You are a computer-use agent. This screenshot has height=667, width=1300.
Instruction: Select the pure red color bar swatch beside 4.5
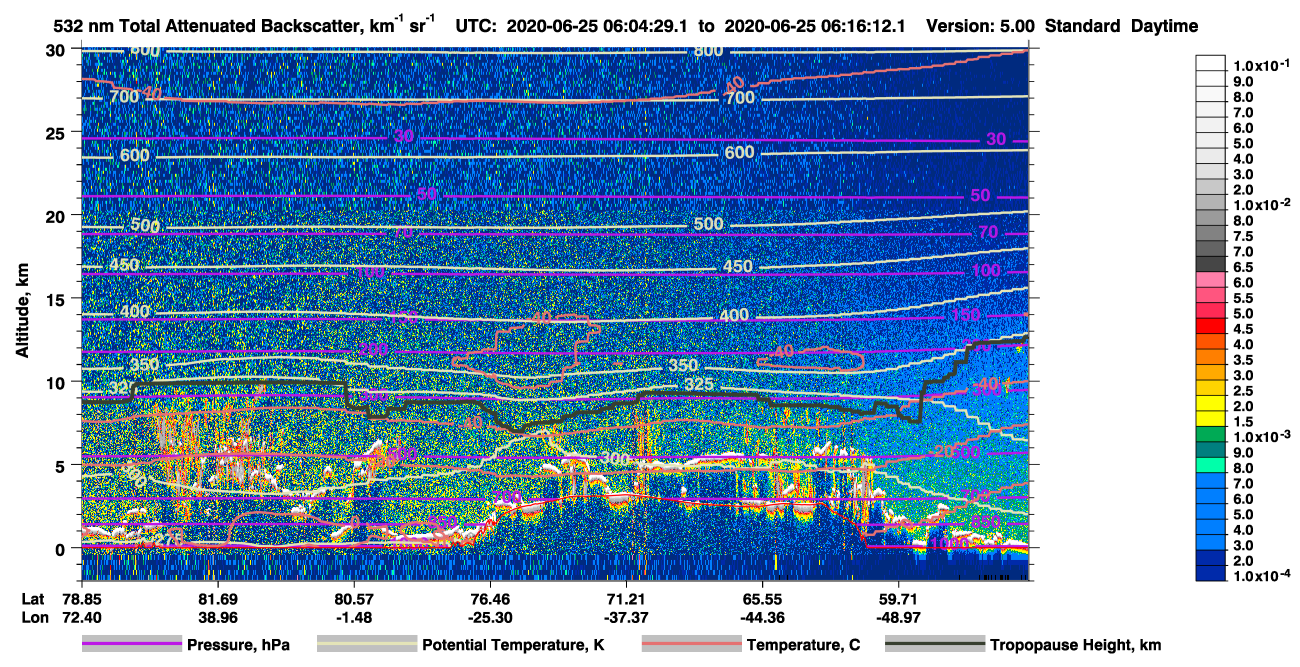(1210, 327)
